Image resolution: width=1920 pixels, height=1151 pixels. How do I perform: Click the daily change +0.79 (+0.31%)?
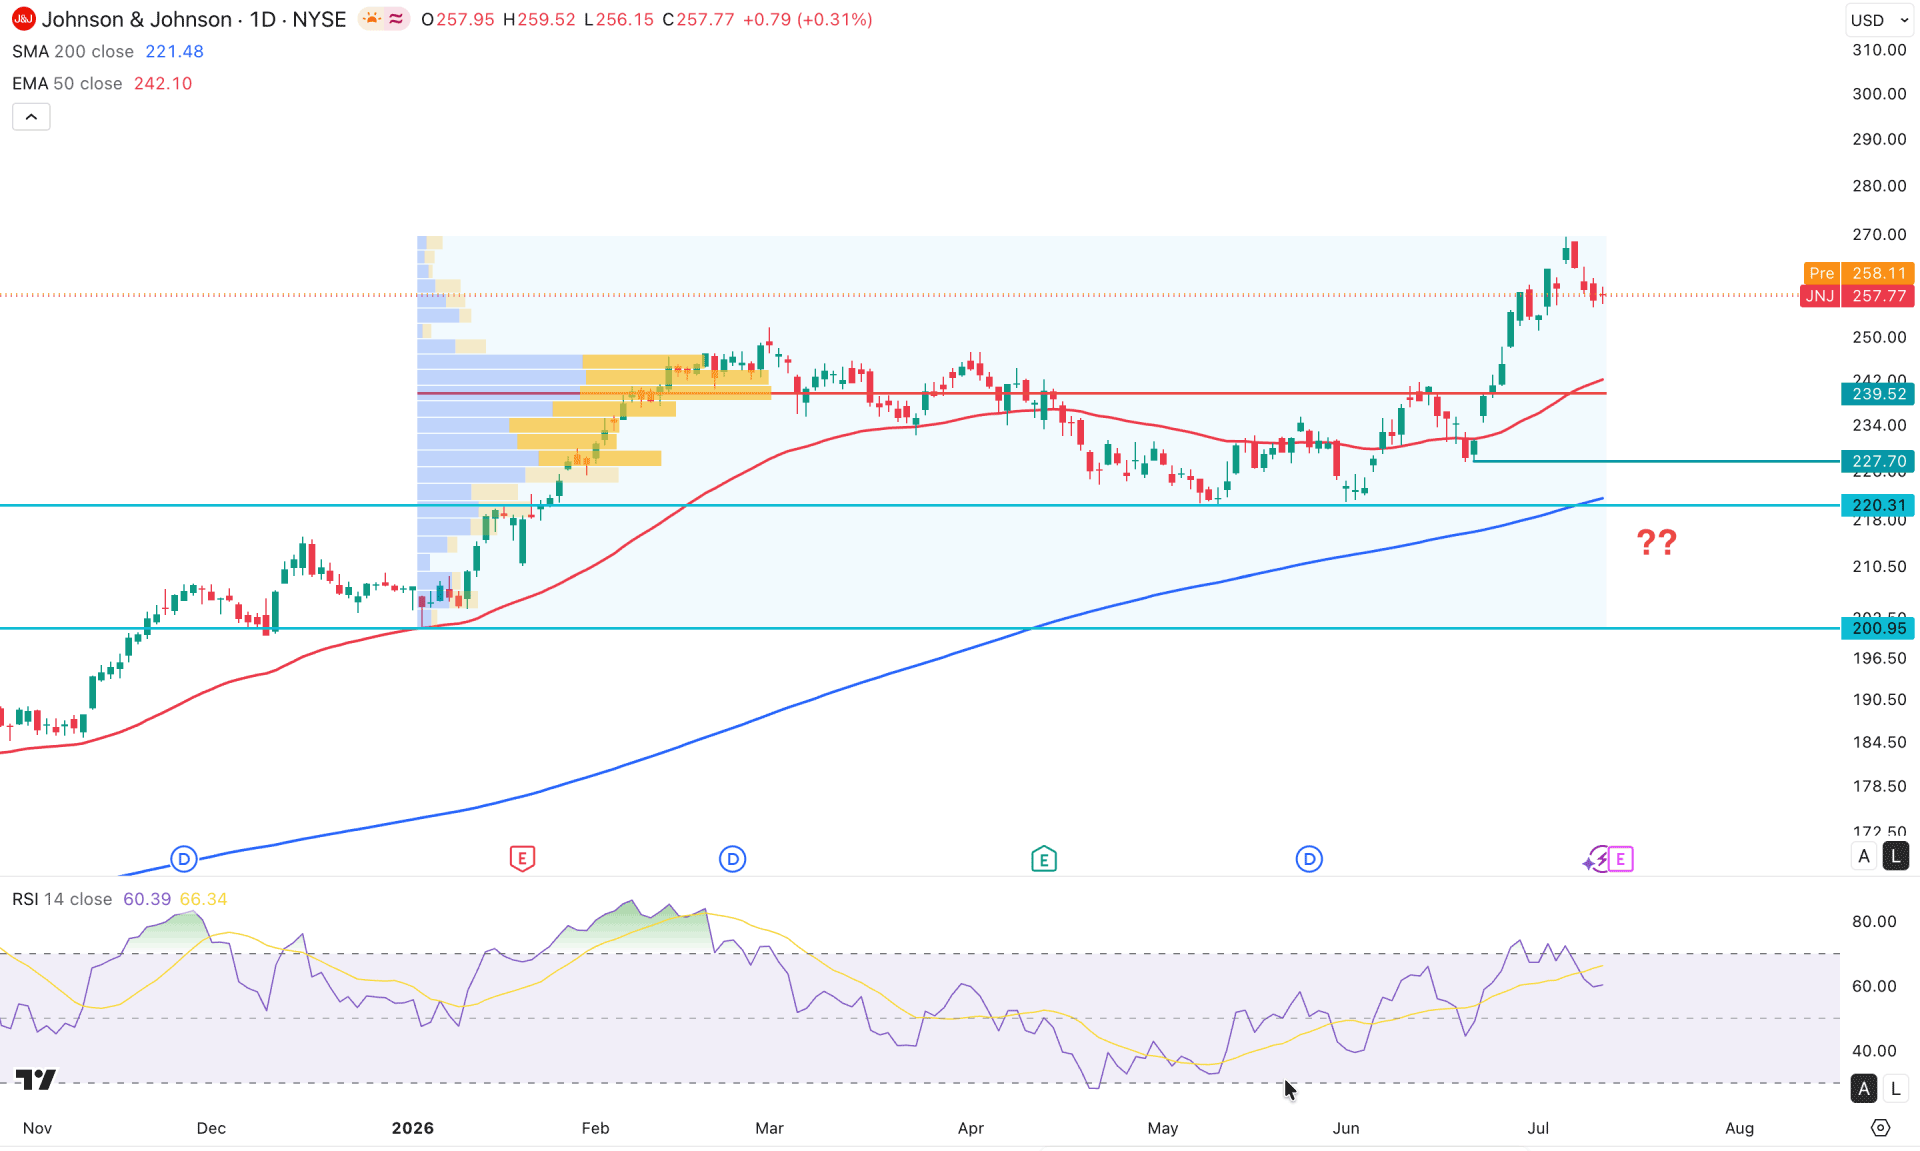point(807,19)
